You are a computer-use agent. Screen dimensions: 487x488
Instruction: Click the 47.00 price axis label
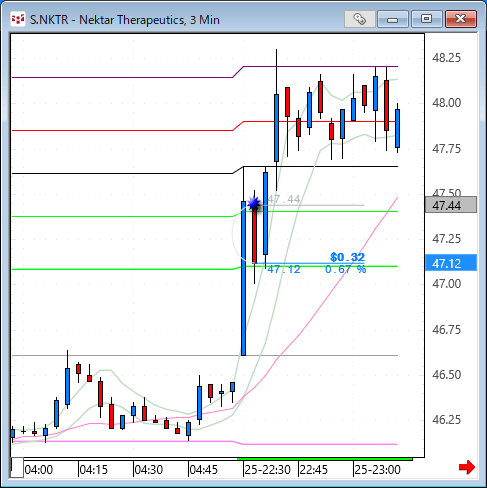(446, 284)
